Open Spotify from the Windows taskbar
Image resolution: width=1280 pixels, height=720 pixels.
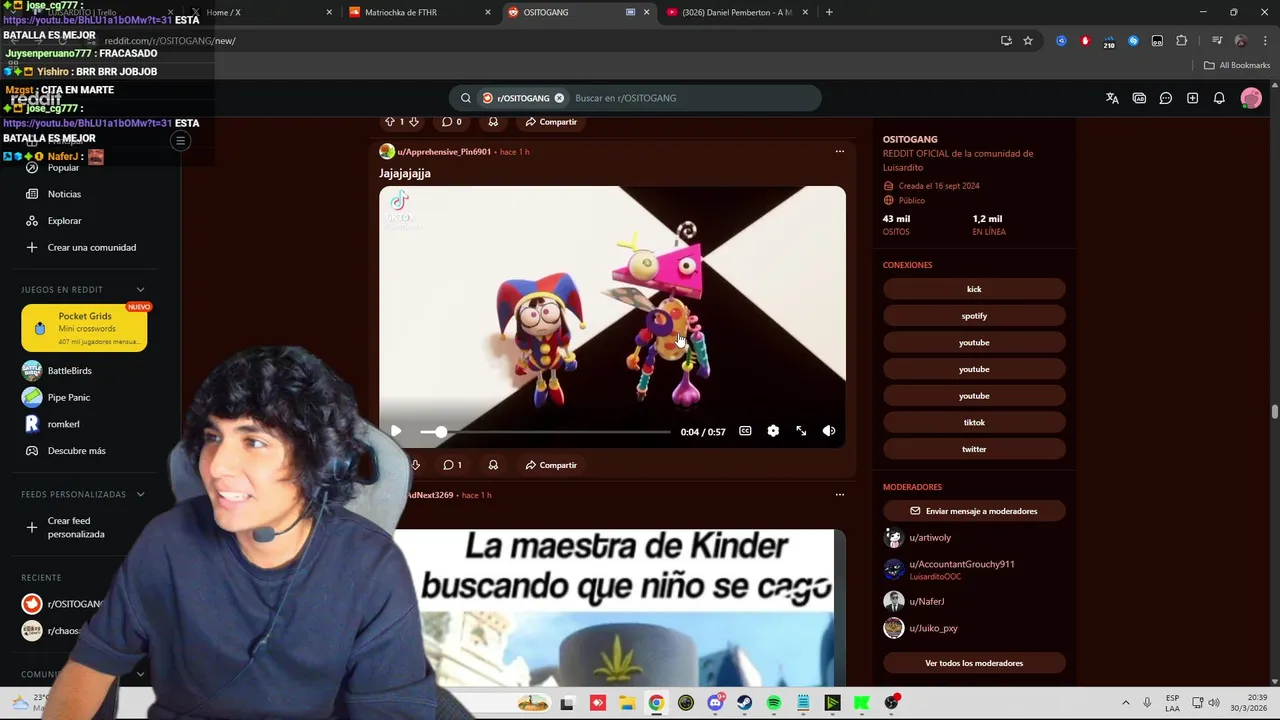774,703
